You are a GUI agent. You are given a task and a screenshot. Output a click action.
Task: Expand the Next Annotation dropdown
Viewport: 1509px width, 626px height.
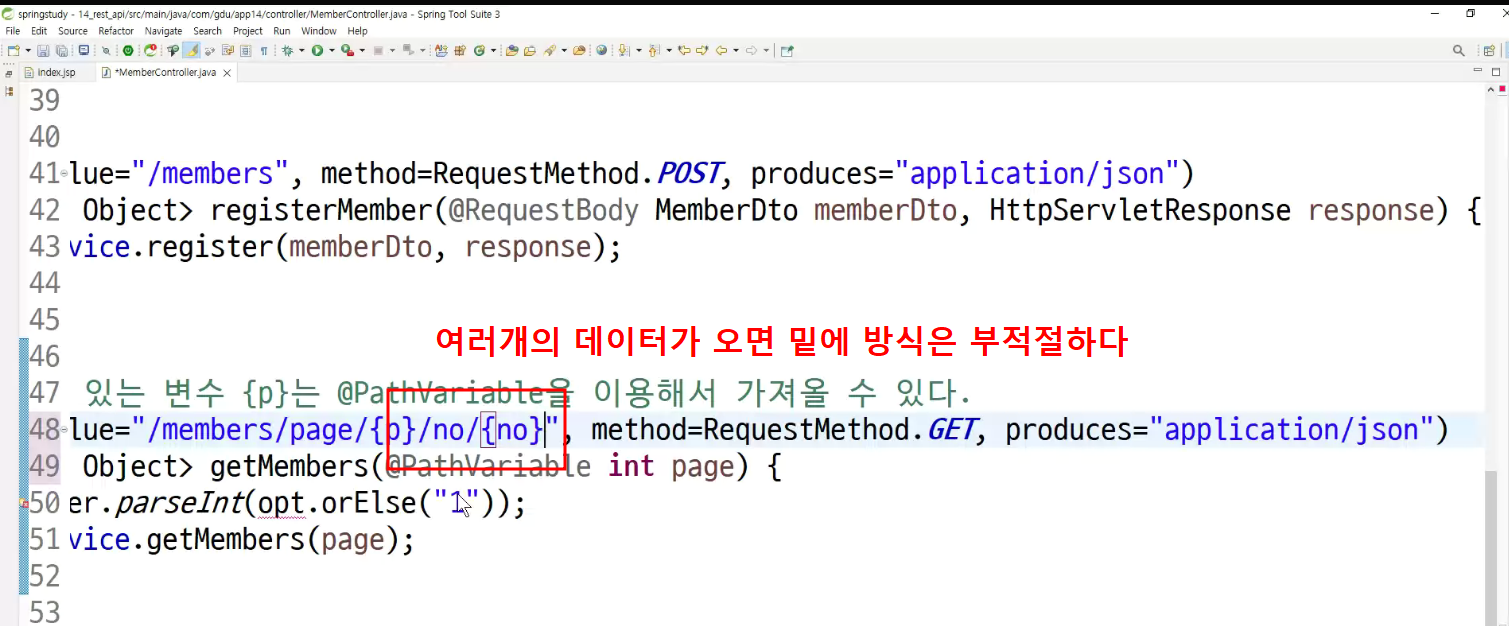click(638, 50)
